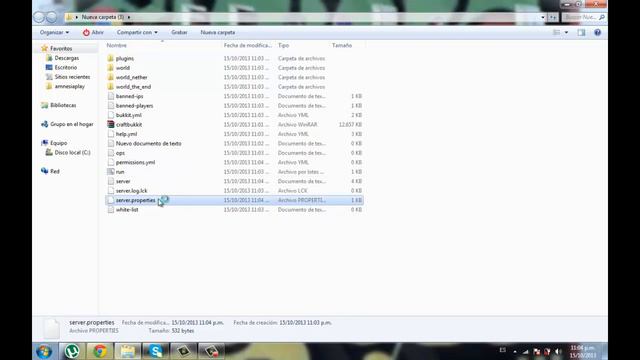Click the Abrir toolbar button

[93, 32]
